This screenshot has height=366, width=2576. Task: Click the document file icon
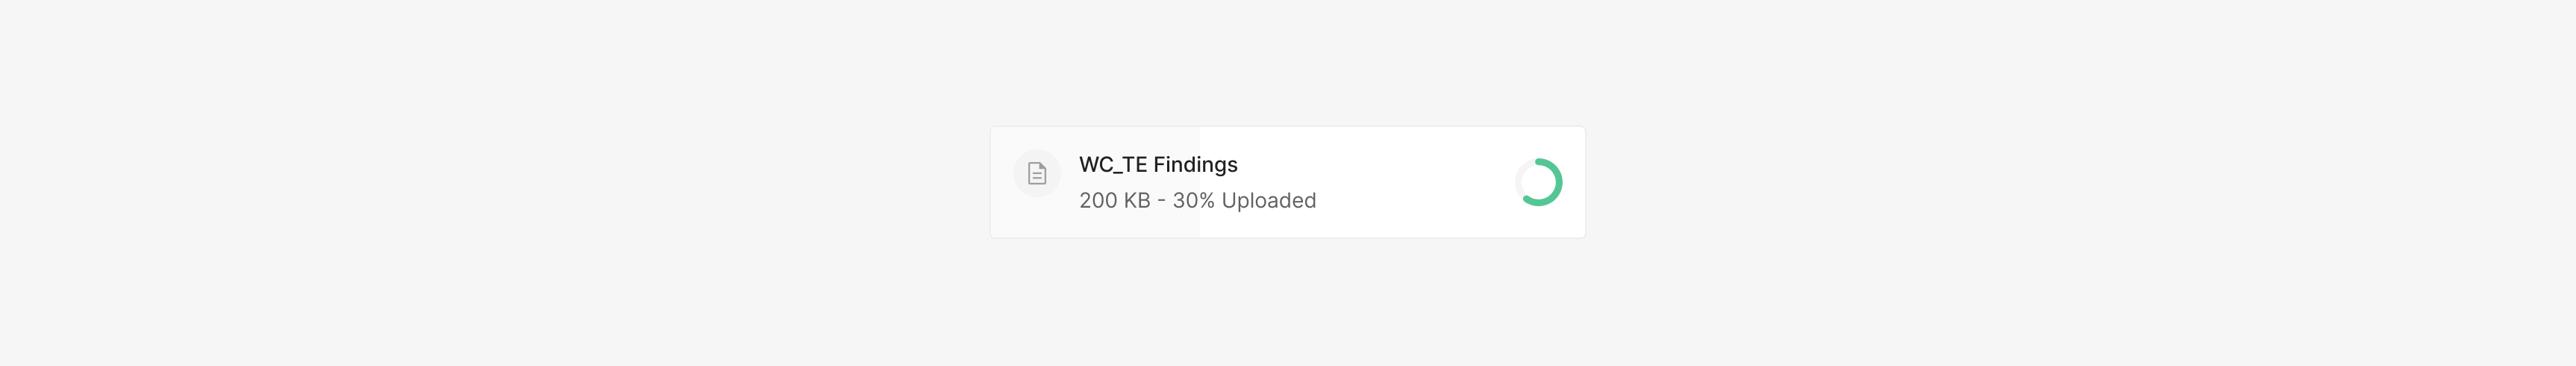click(x=1037, y=174)
